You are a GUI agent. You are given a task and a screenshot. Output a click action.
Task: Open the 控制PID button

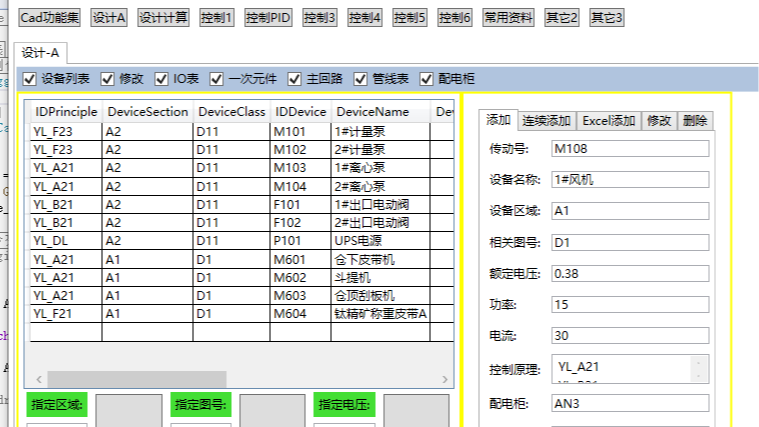tap(268, 18)
